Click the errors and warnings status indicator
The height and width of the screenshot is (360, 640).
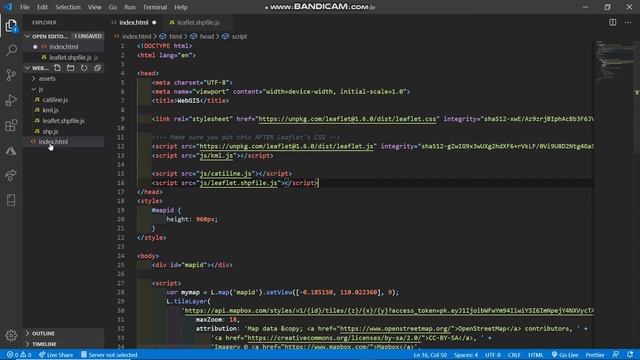[19, 355]
